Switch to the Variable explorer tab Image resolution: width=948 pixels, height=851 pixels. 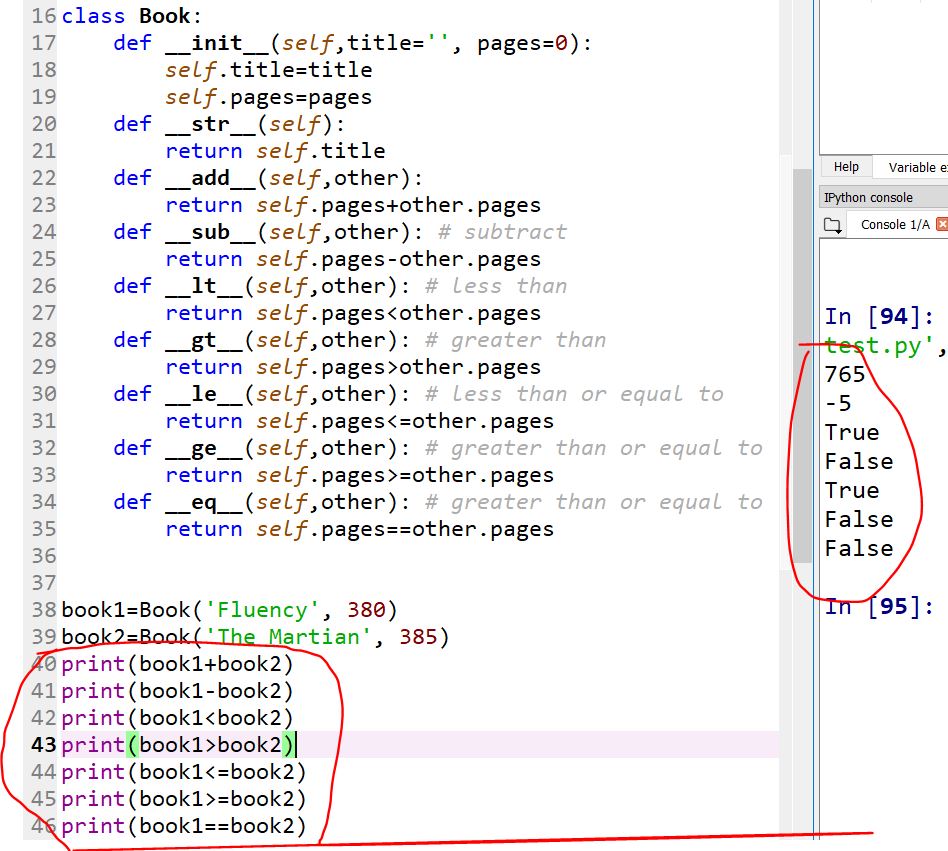pos(916,167)
